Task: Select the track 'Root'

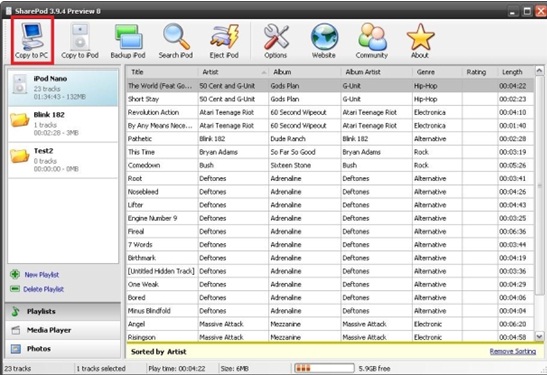Action: (330, 179)
